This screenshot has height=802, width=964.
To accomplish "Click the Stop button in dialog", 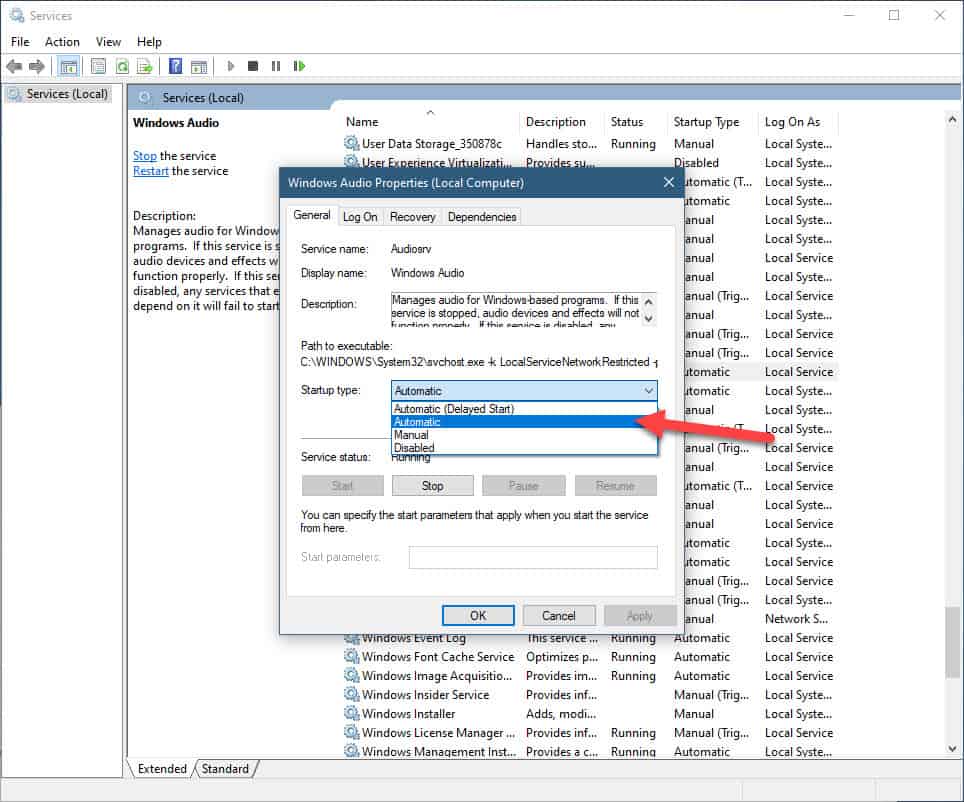I will [x=432, y=486].
